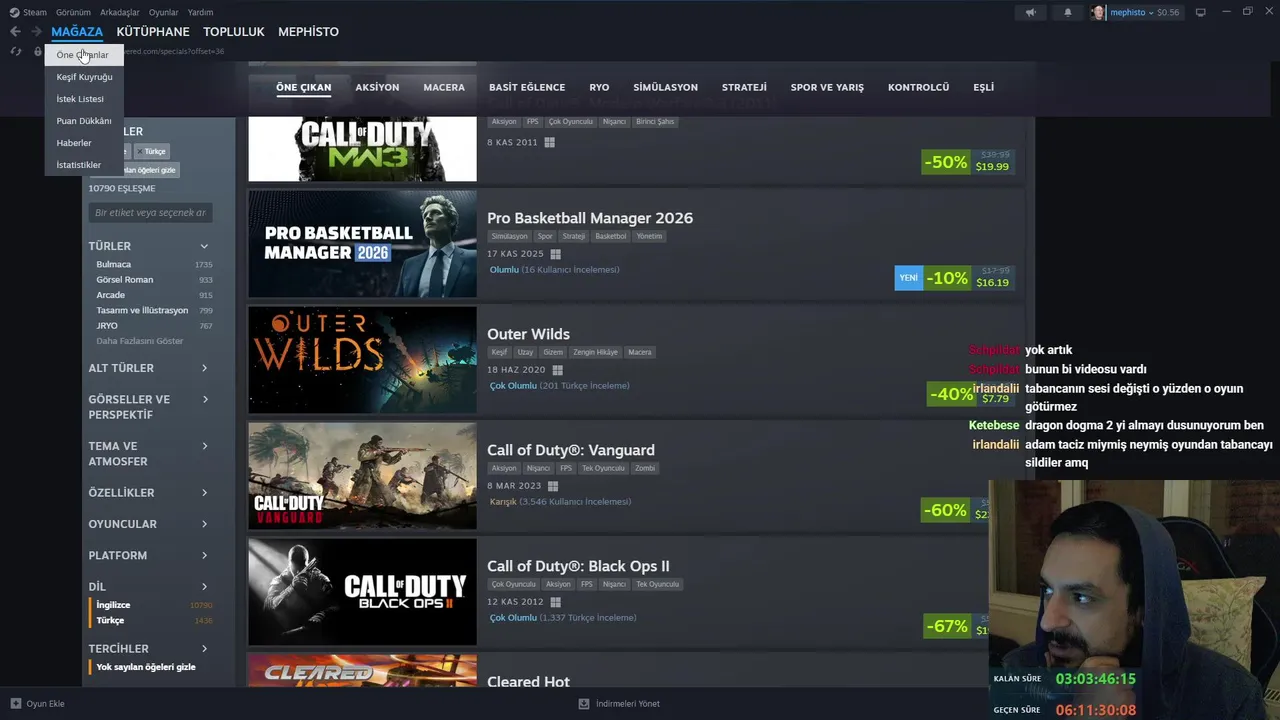This screenshot has width=1280, height=720.
Task: Toggle the DİL section chevron
Action: tap(204, 586)
